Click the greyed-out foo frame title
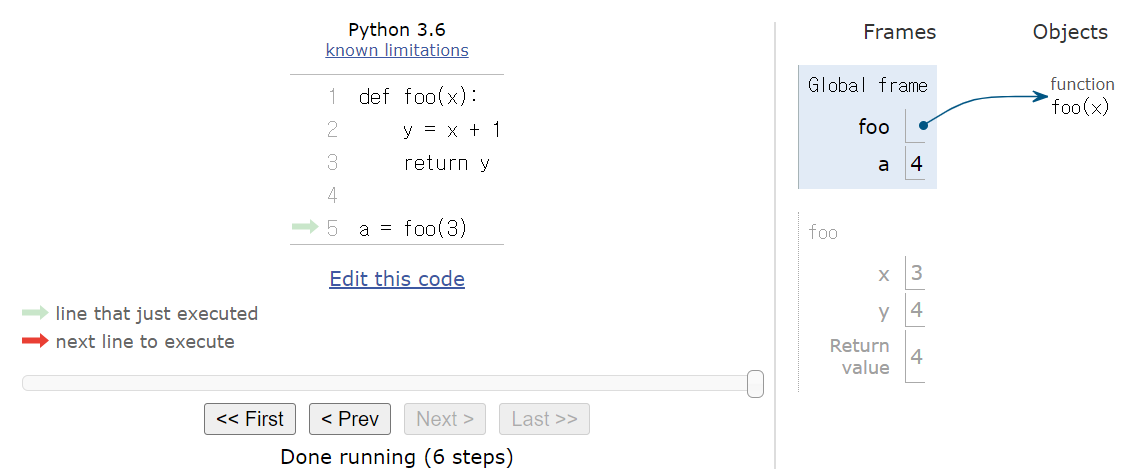 point(823,233)
